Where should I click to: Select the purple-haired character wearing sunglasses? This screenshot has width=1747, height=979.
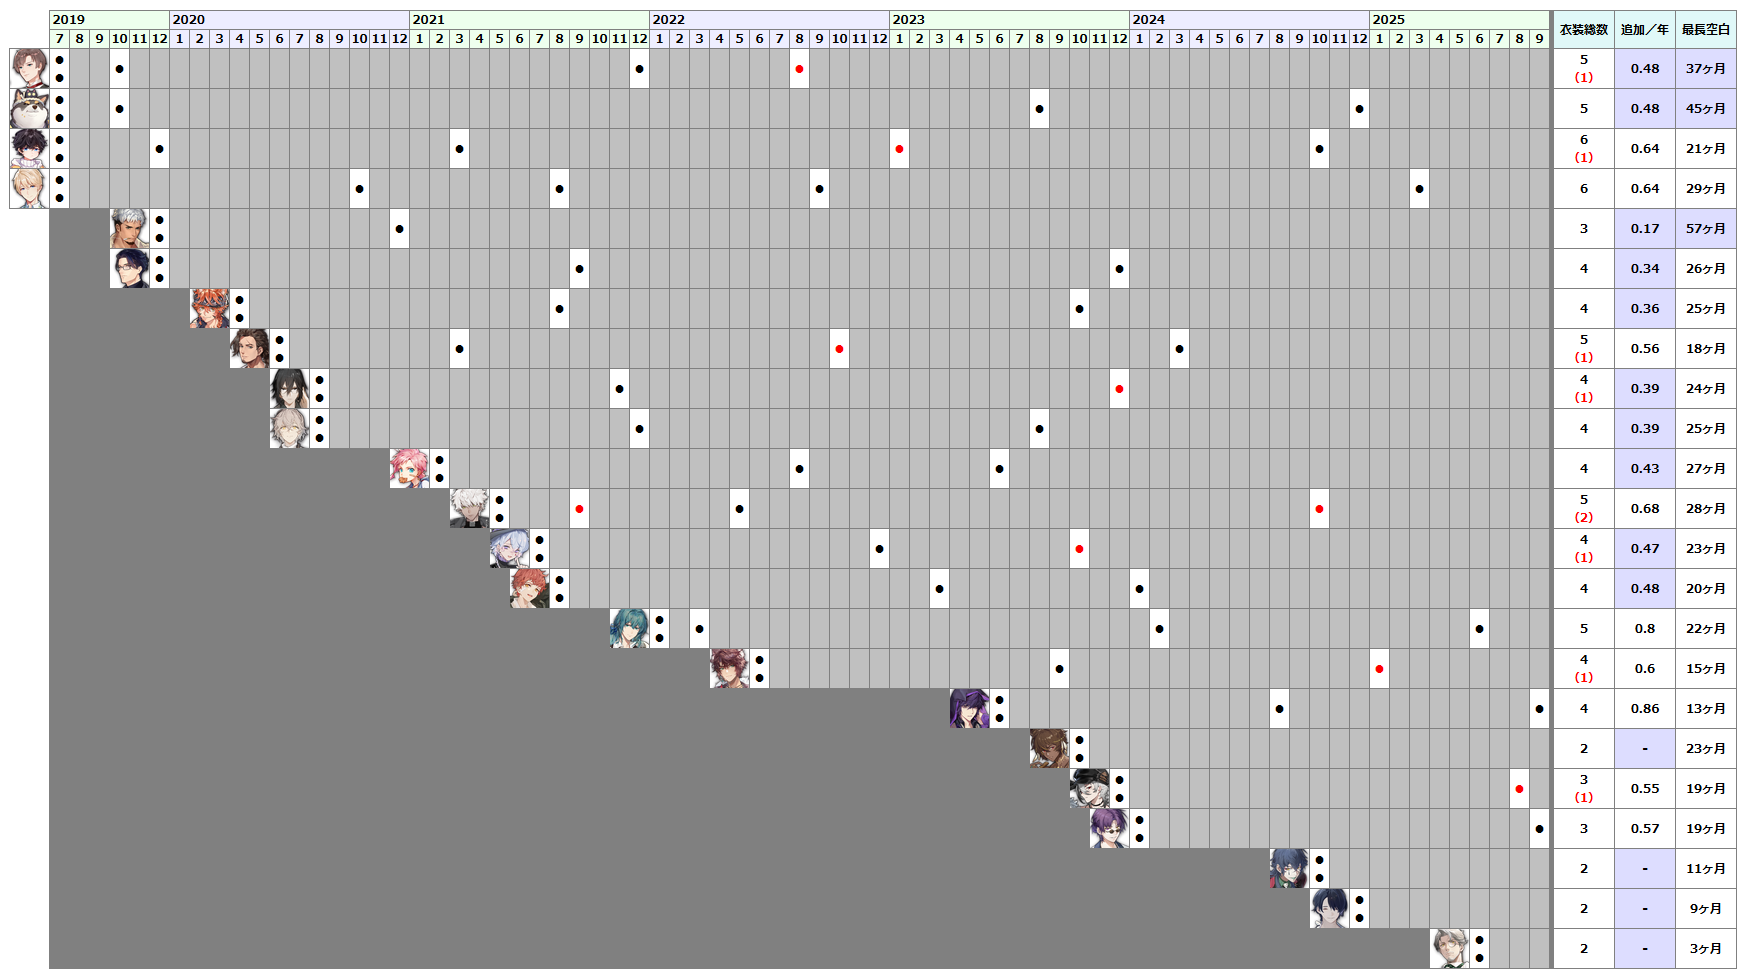pyautogui.click(x=1109, y=828)
